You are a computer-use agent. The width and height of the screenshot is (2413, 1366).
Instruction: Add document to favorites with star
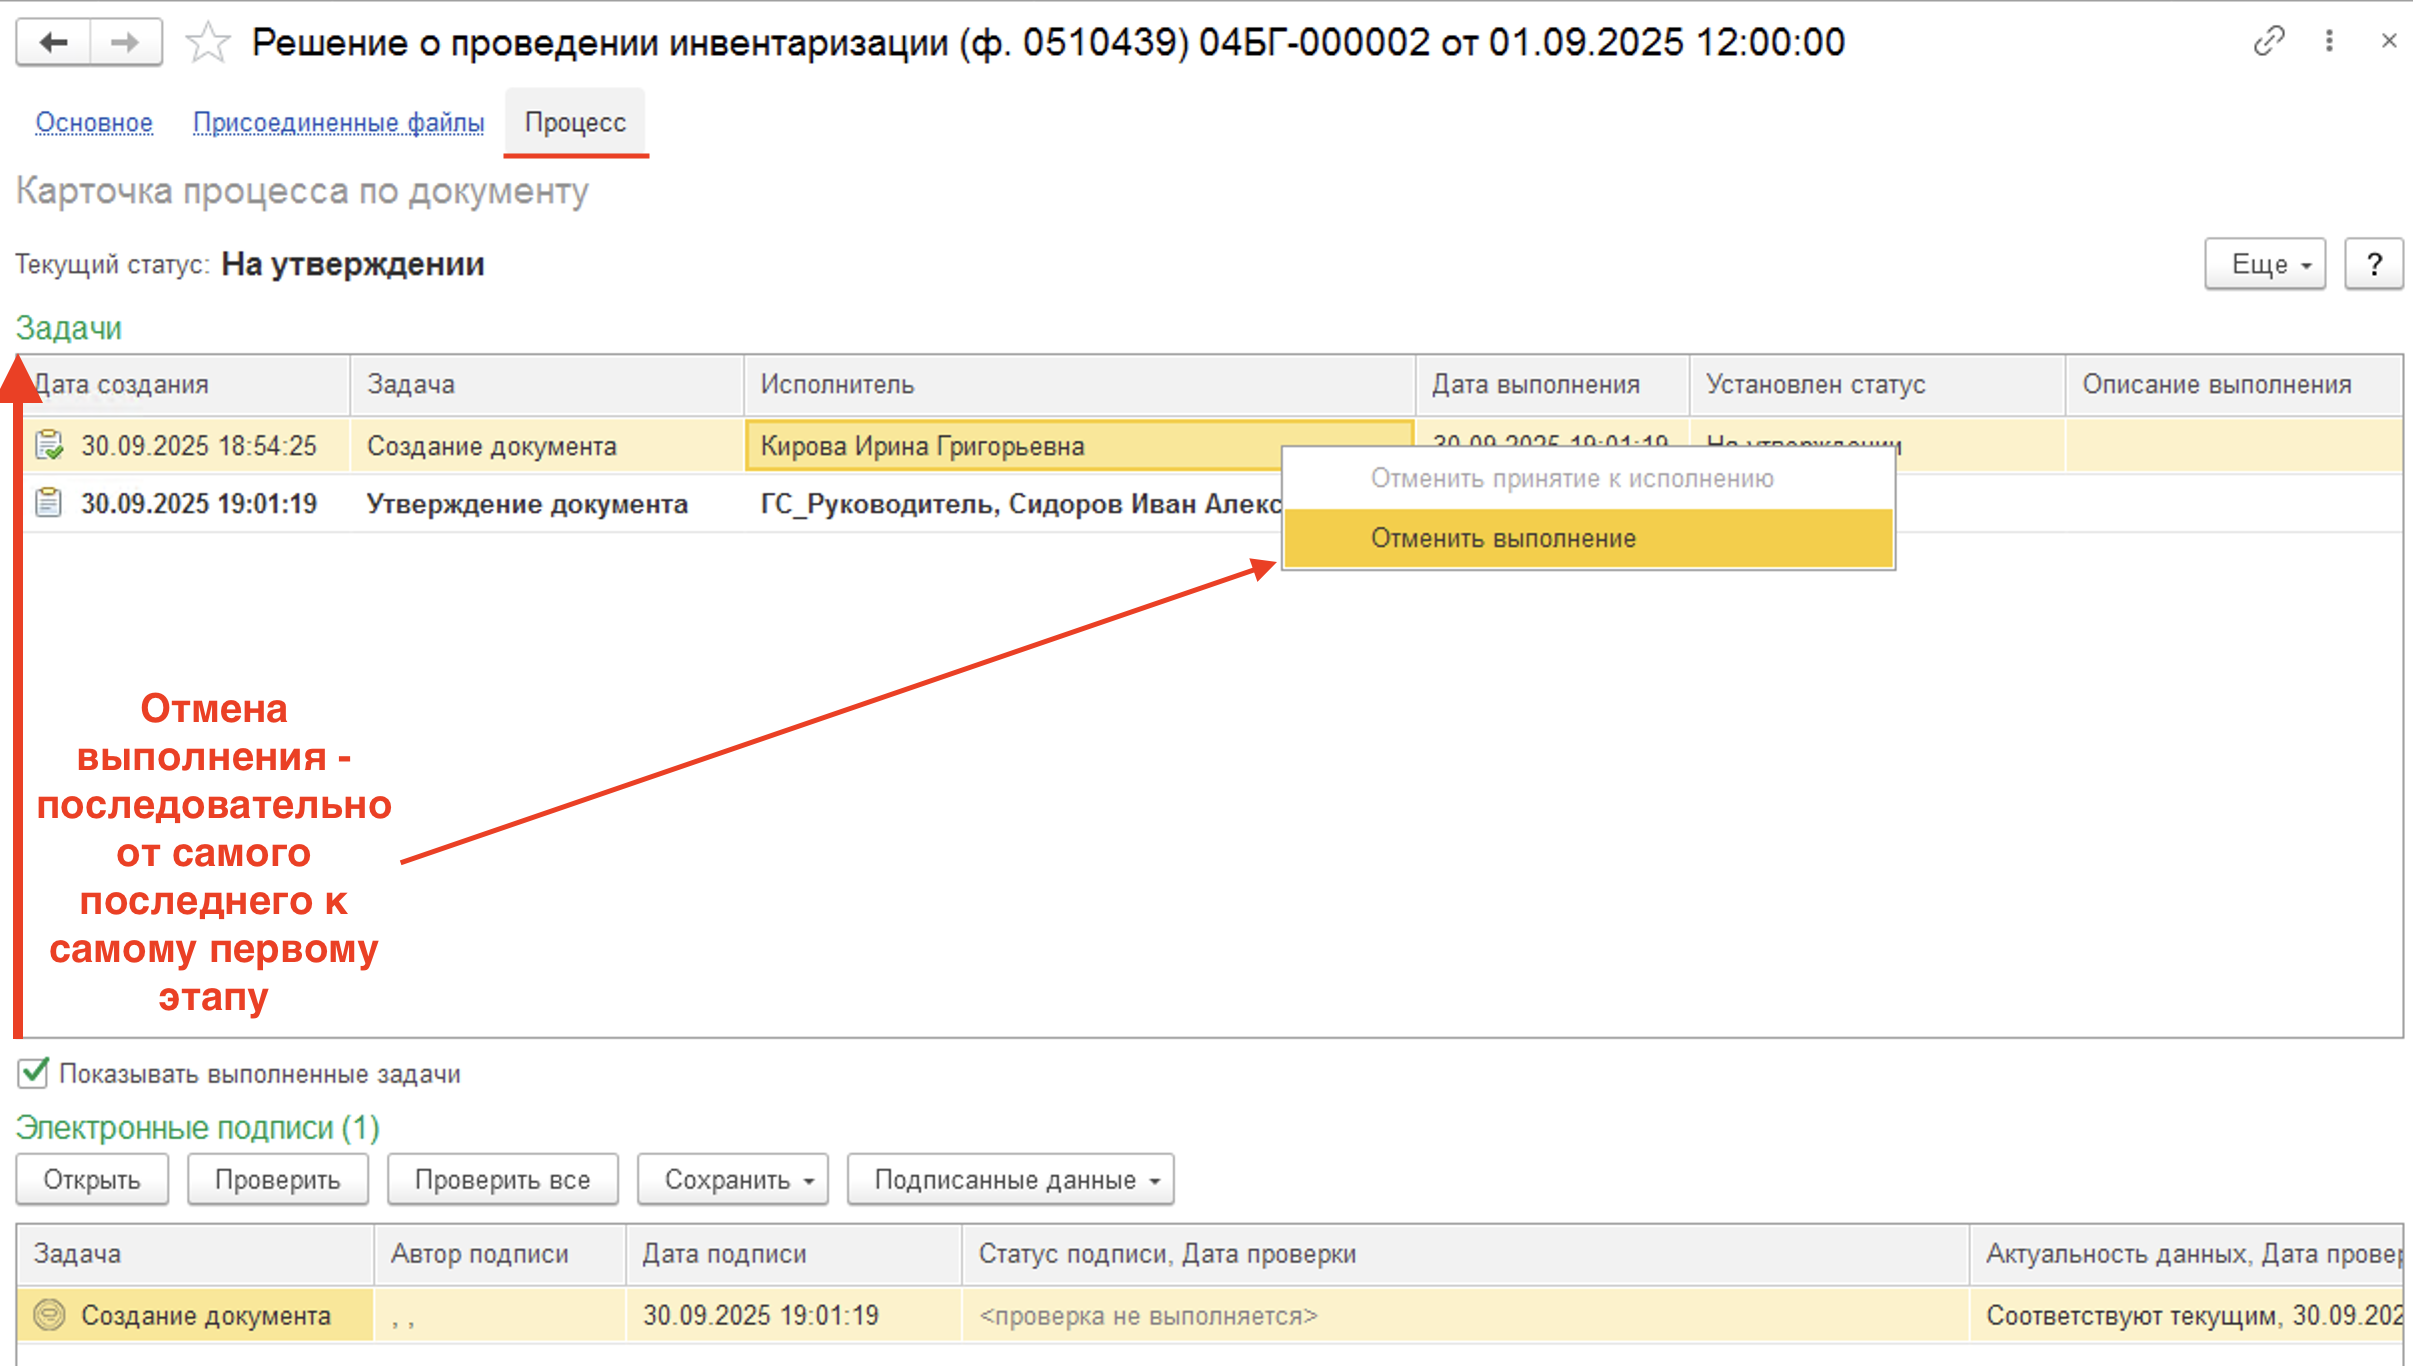tap(208, 43)
